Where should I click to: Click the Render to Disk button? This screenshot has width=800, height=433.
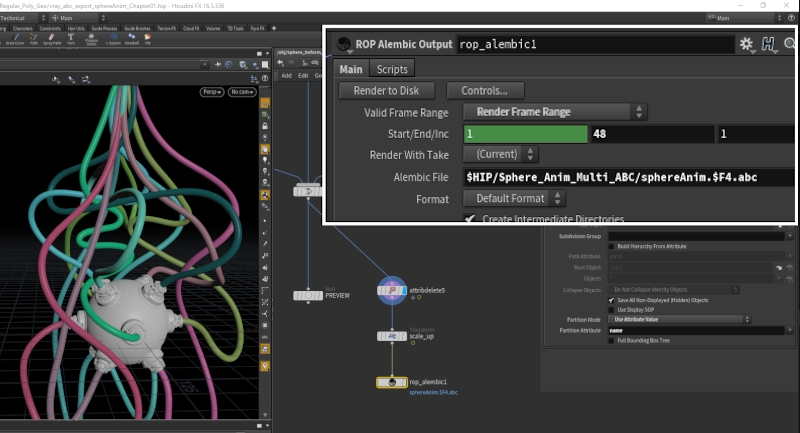pos(386,91)
